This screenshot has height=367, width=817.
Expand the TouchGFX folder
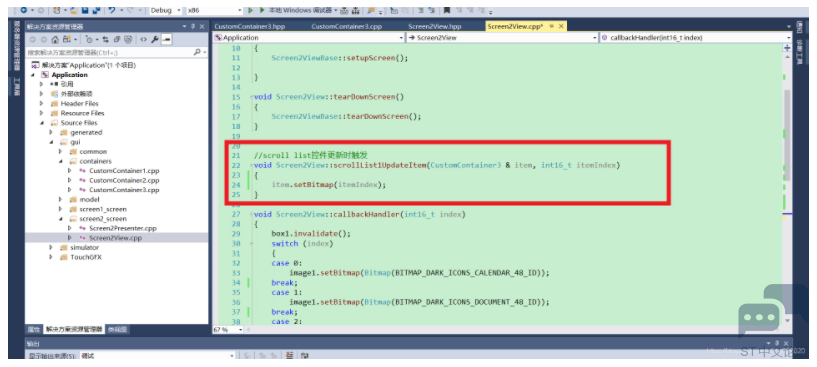[51, 257]
